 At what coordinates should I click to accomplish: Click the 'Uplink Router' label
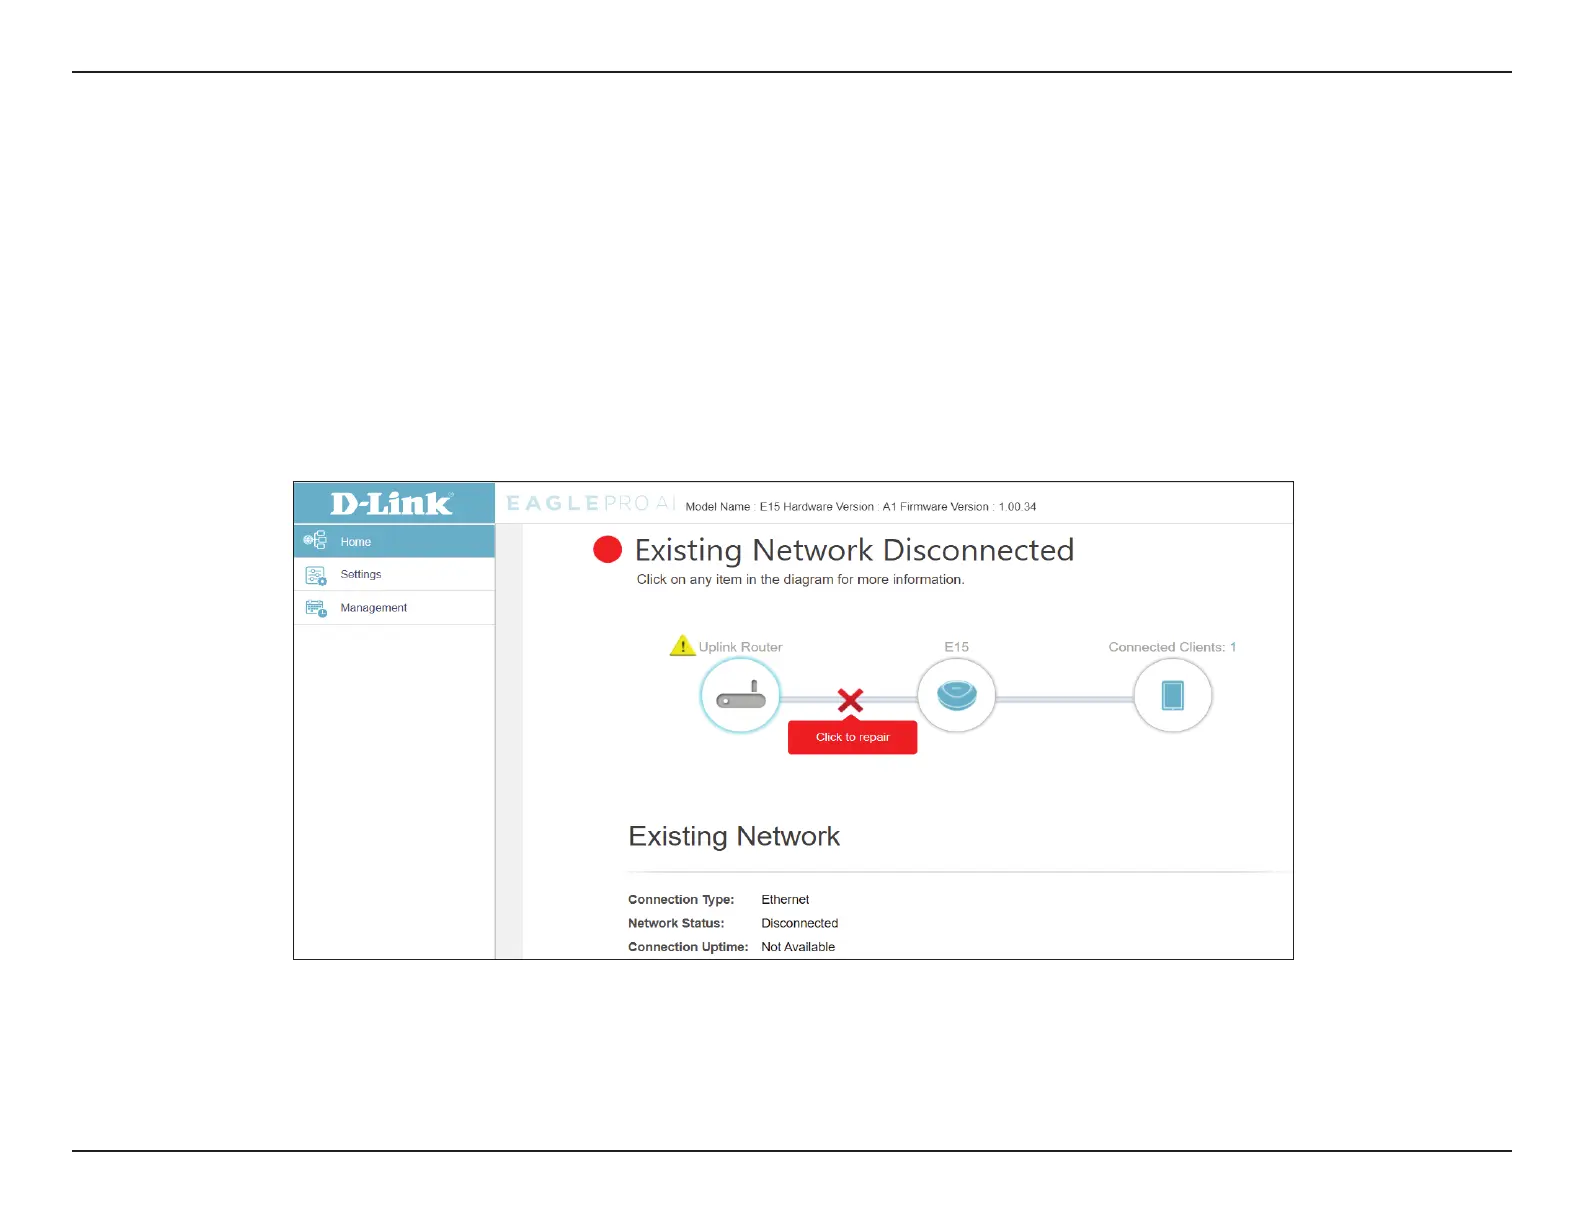click(740, 647)
